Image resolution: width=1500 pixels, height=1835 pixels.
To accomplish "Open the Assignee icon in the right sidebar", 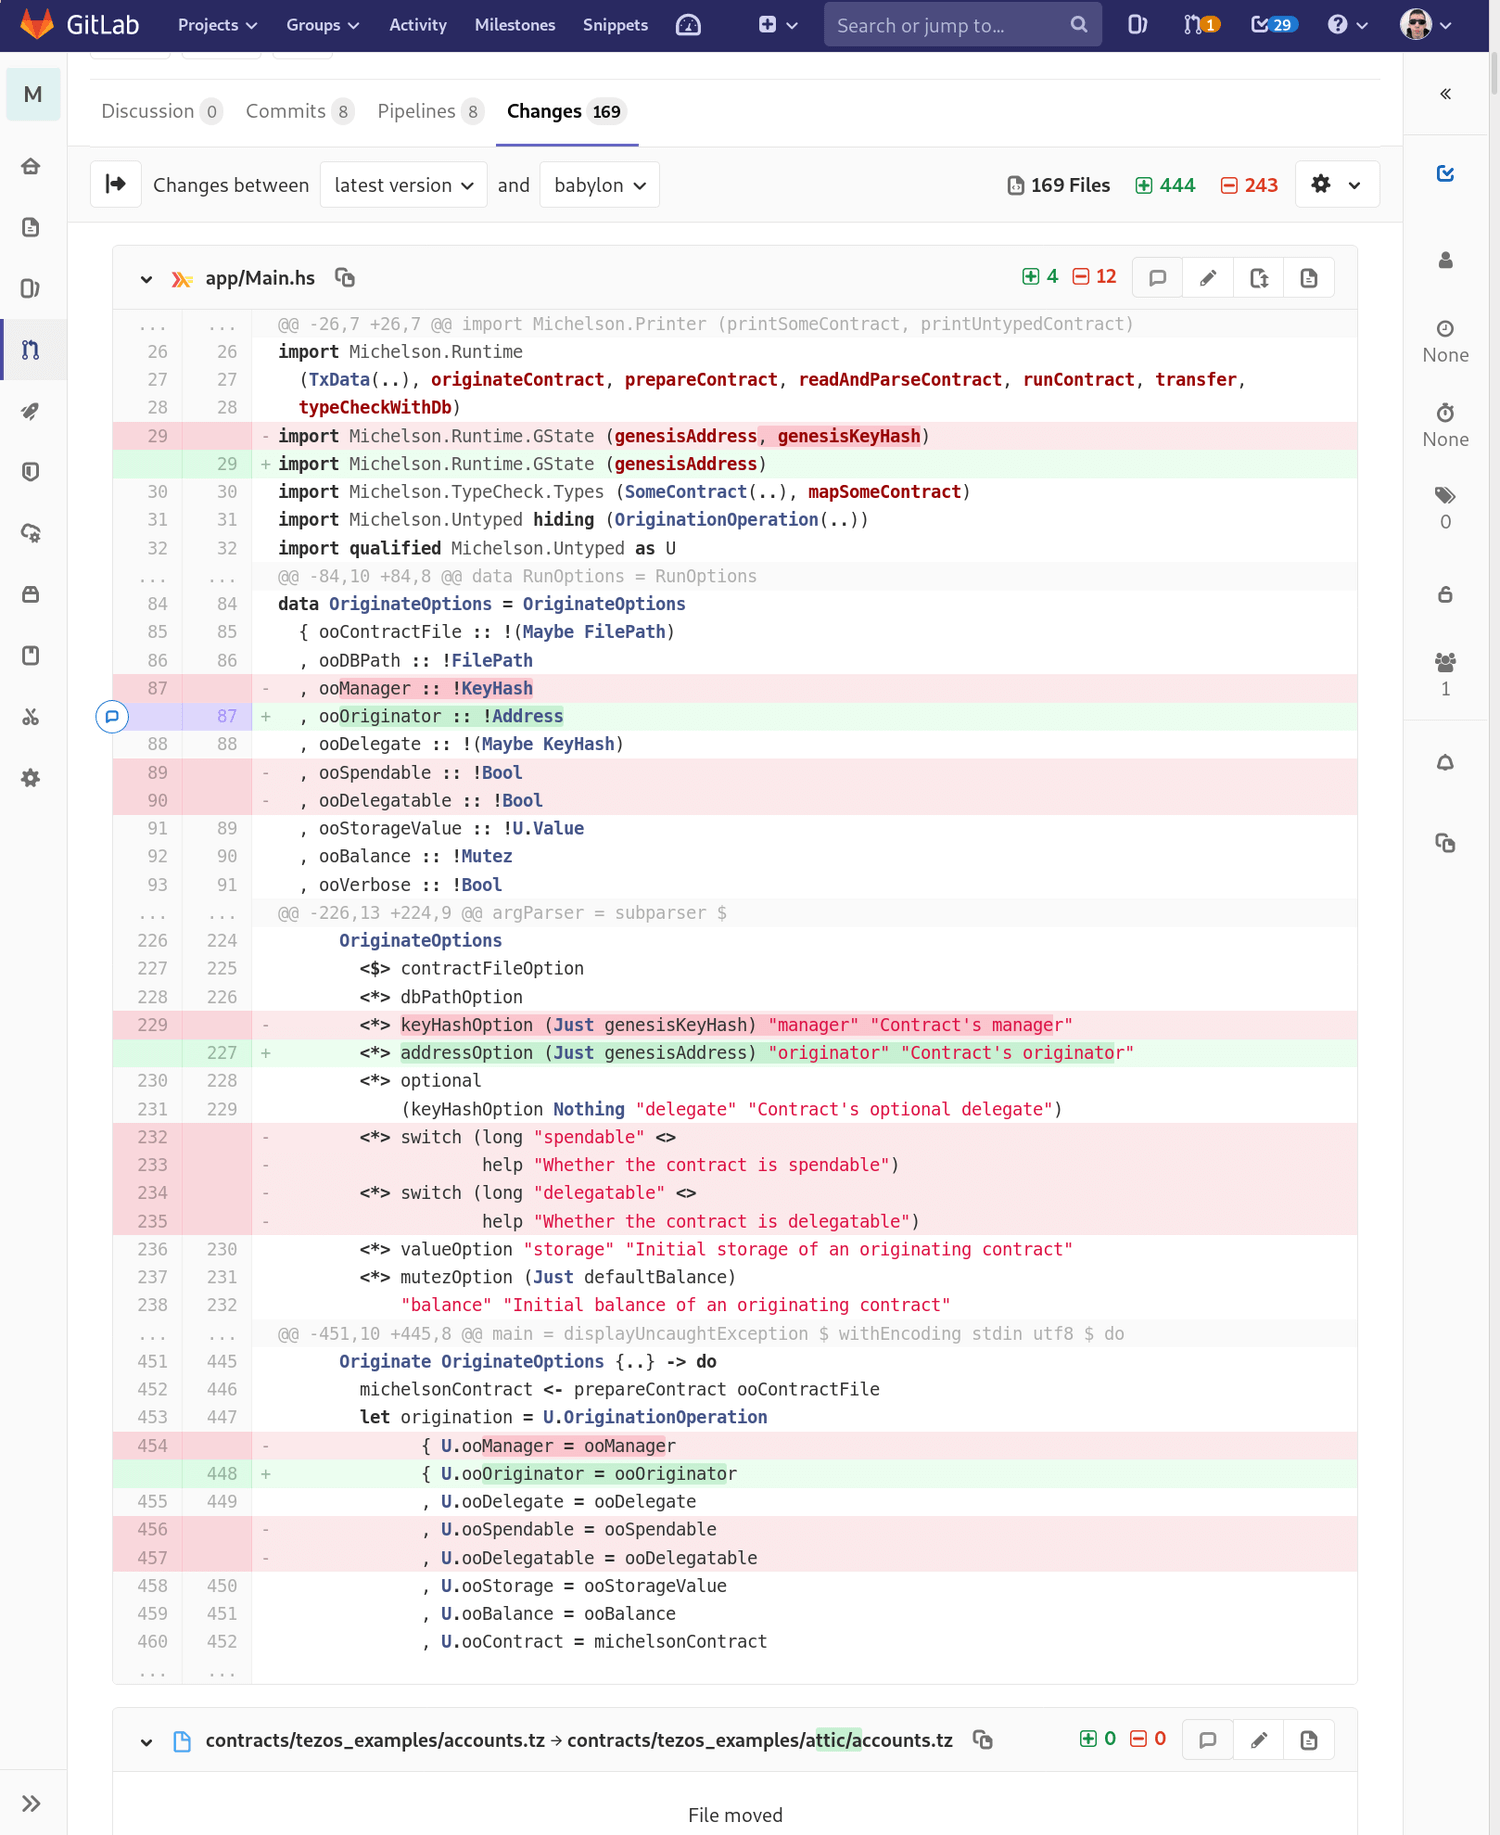I will [1445, 261].
